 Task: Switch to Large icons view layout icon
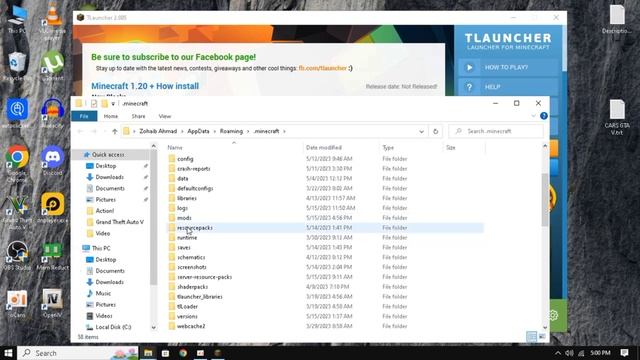pos(542,336)
